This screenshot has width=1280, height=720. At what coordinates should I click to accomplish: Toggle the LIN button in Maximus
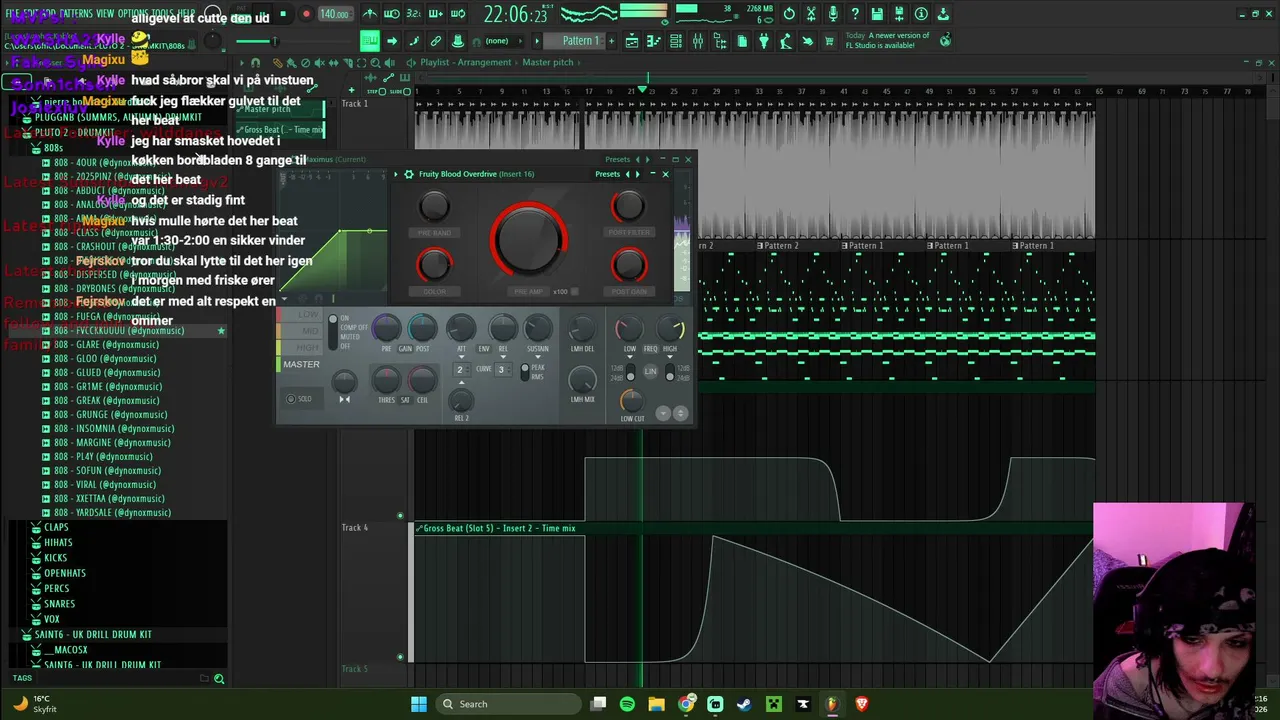pos(650,371)
